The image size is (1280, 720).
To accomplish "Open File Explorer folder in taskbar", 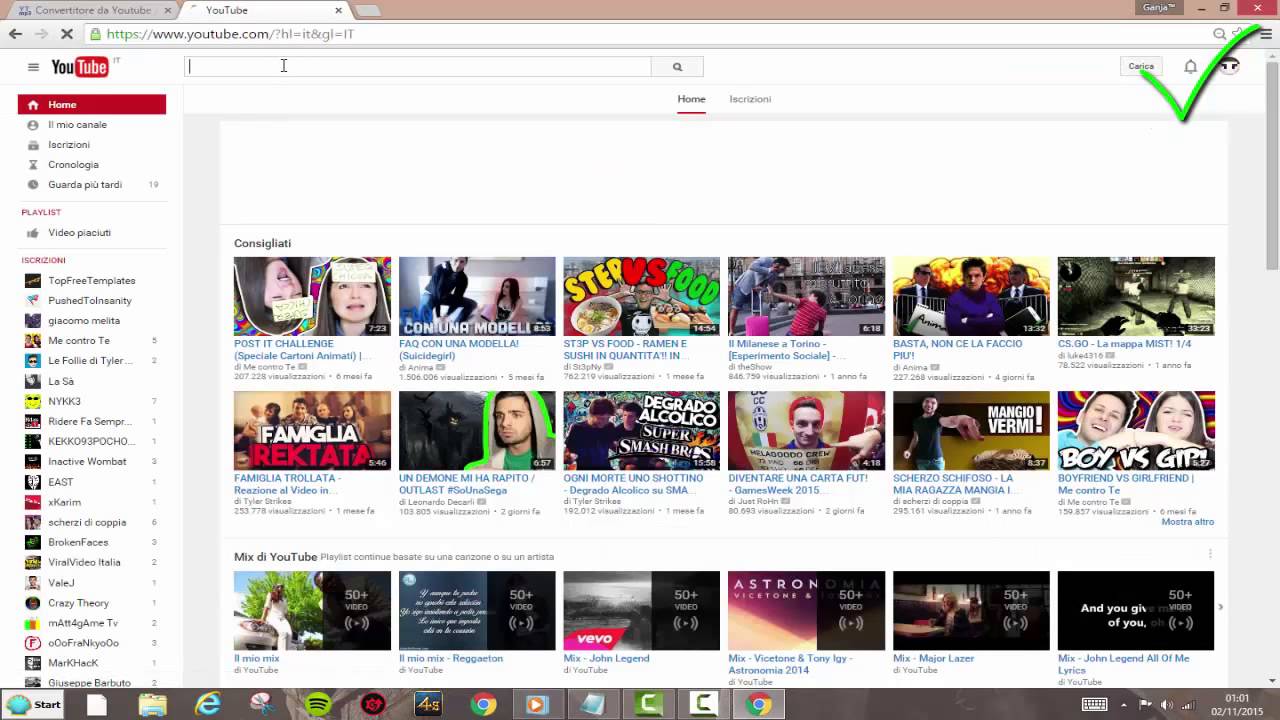I will pos(152,705).
